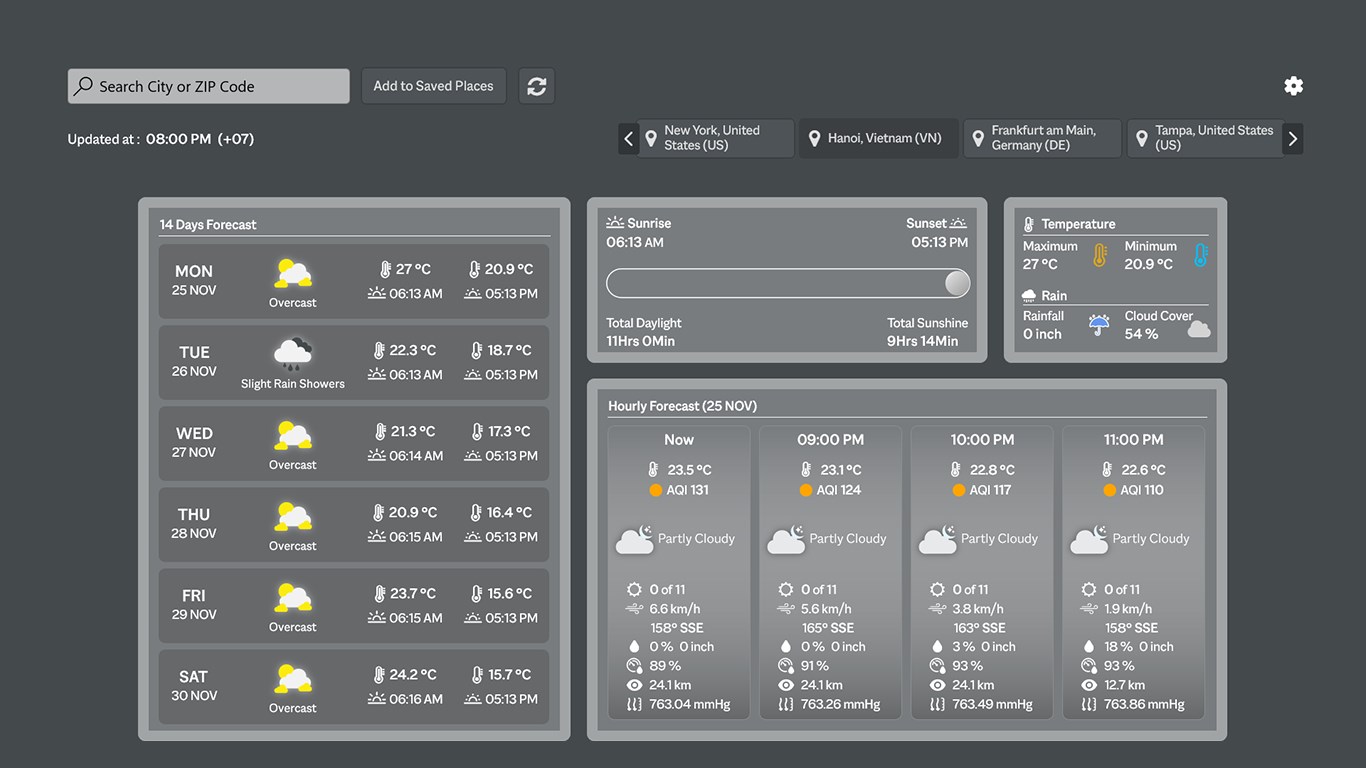
Task: Open the Tampa, United States location
Action: [x=1206, y=138]
